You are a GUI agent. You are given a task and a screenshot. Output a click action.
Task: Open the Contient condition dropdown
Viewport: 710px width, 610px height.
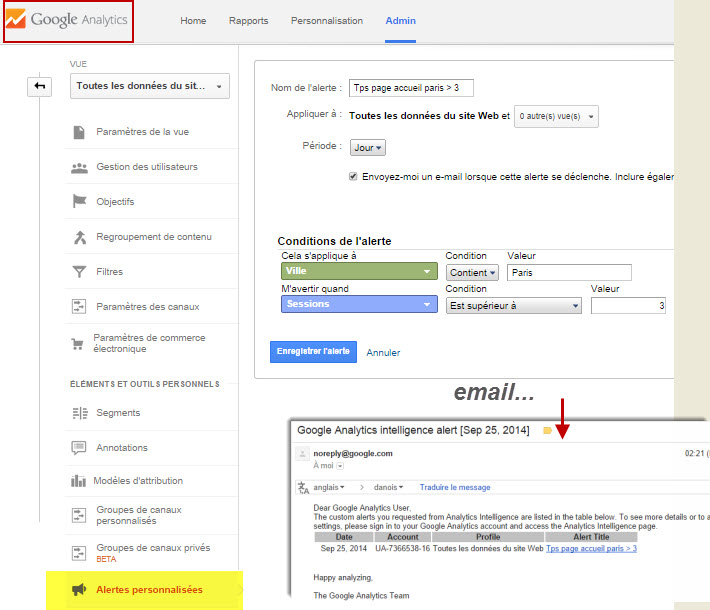coord(472,273)
